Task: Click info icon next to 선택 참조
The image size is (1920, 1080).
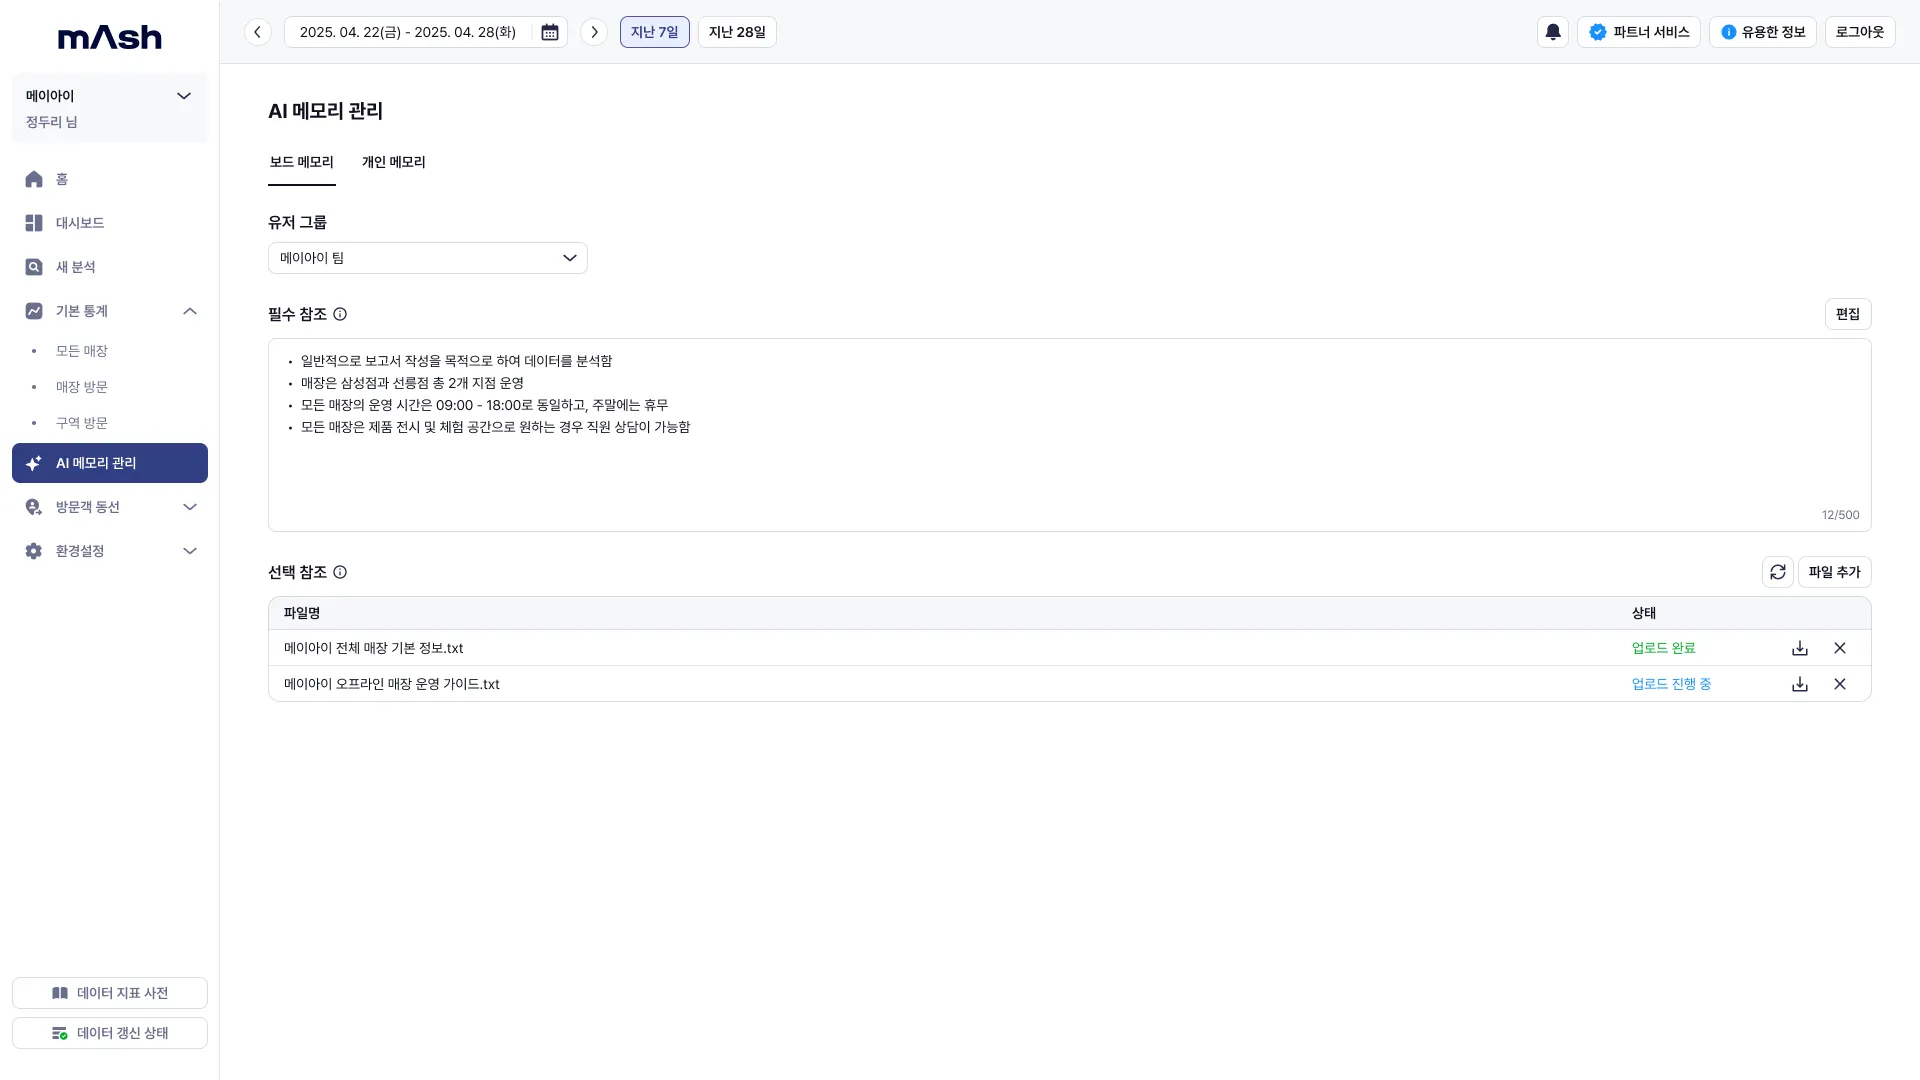Action: [x=340, y=572]
